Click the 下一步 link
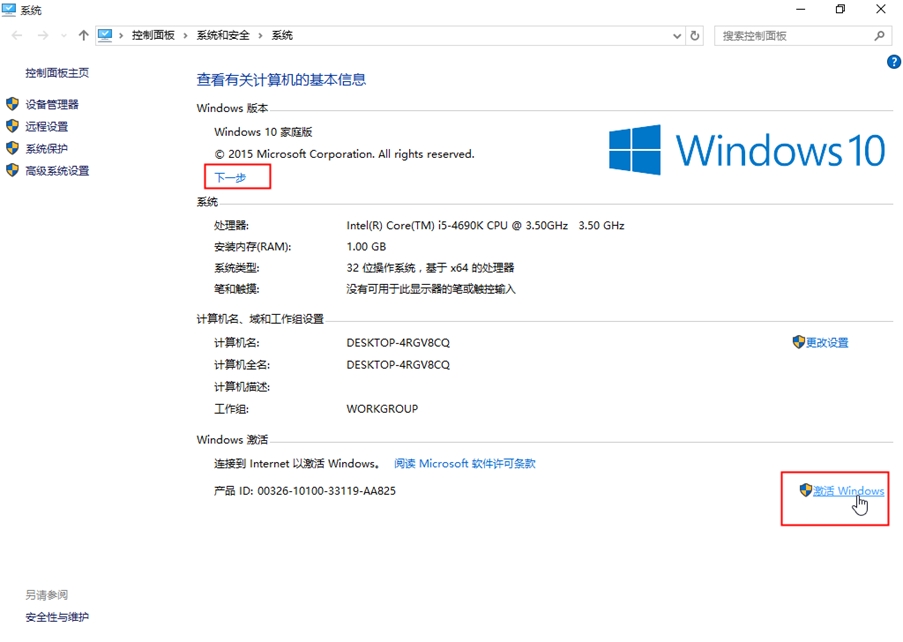The image size is (903, 642). (230, 177)
